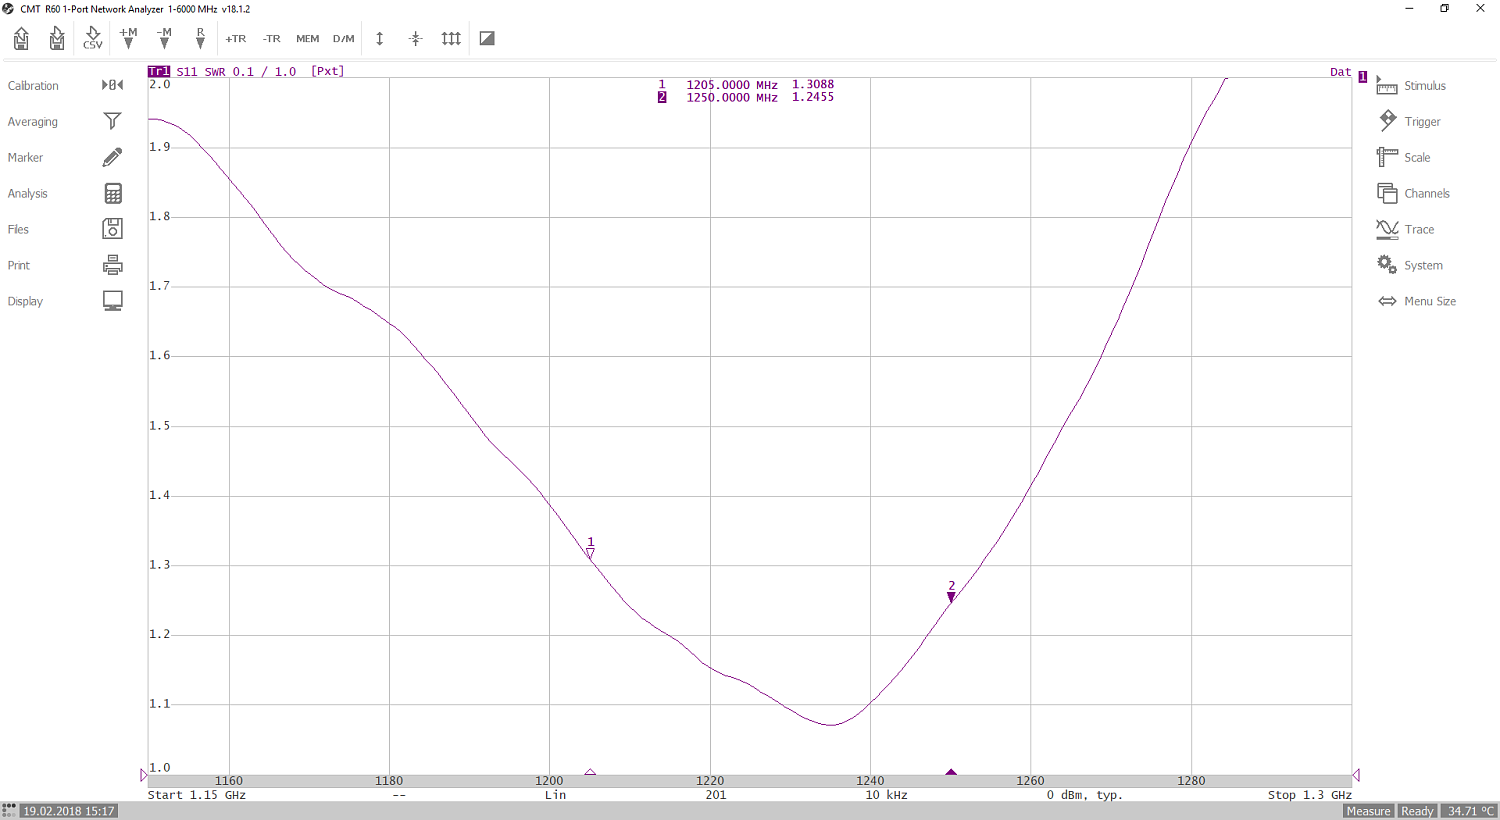
Task: Open the Stimulus menu
Action: click(1412, 86)
